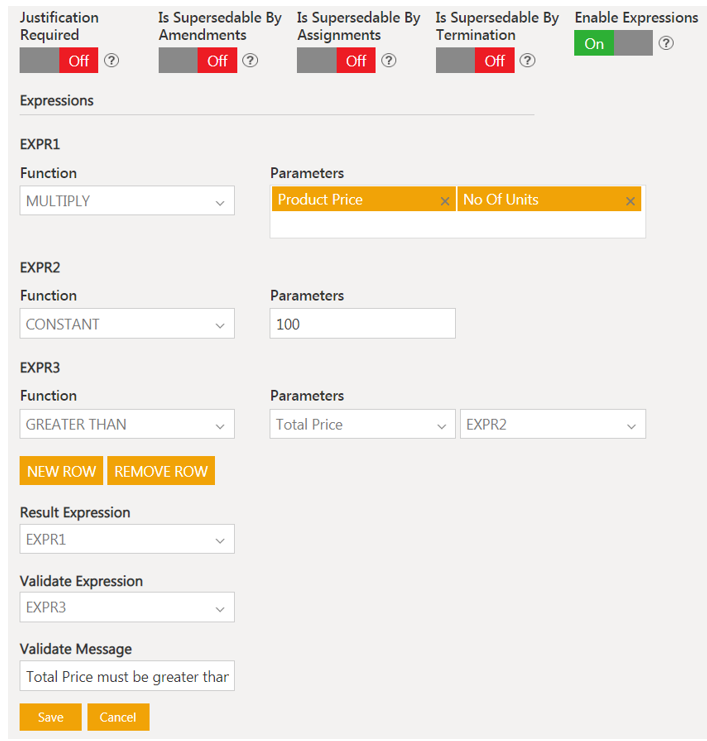The height and width of the screenshot is (741, 707).
Task: Expand the GREATER THAN function dropdown
Action: point(127,424)
